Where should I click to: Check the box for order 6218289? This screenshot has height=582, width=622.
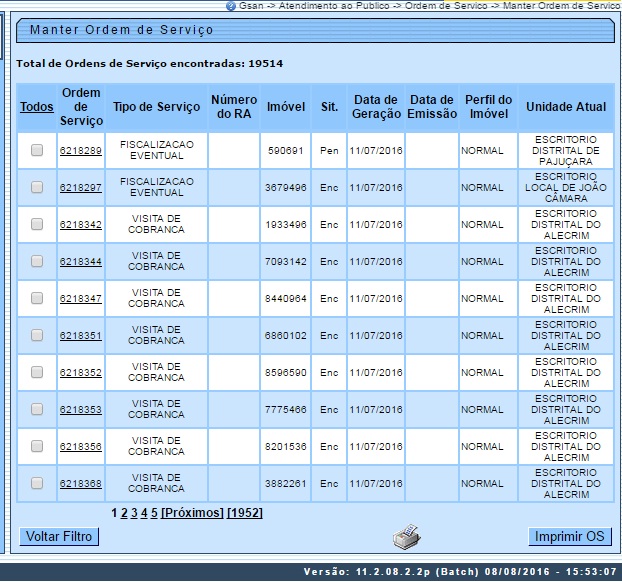pyautogui.click(x=37, y=150)
